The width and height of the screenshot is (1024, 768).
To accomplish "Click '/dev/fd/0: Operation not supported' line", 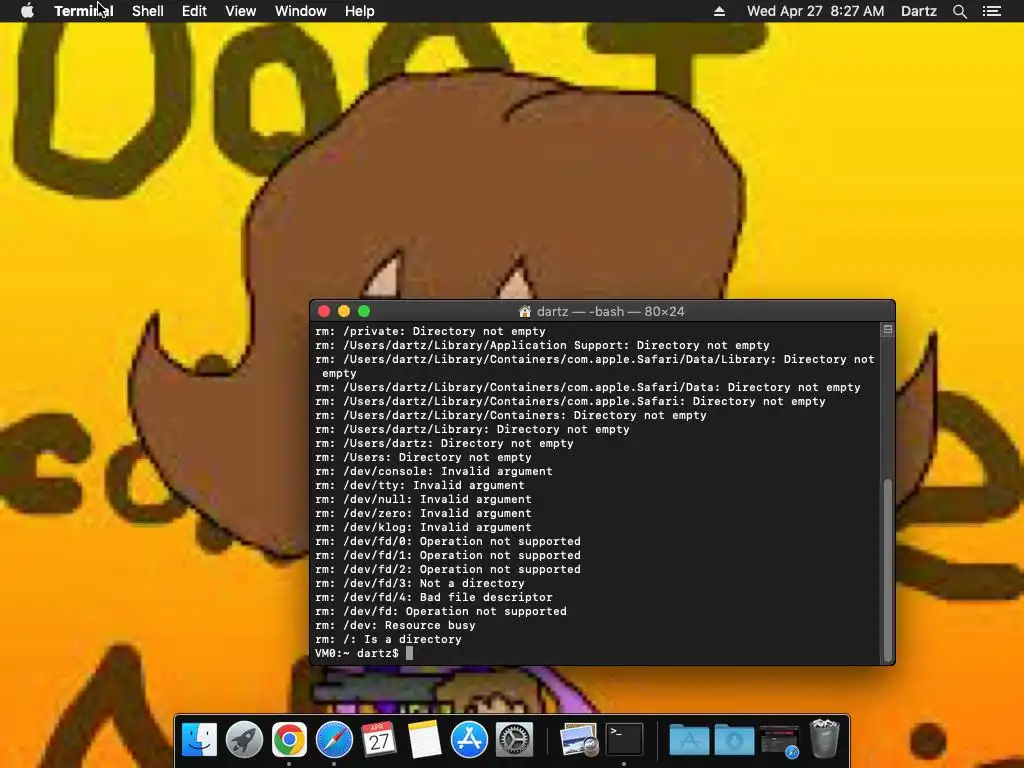I will 447,541.
